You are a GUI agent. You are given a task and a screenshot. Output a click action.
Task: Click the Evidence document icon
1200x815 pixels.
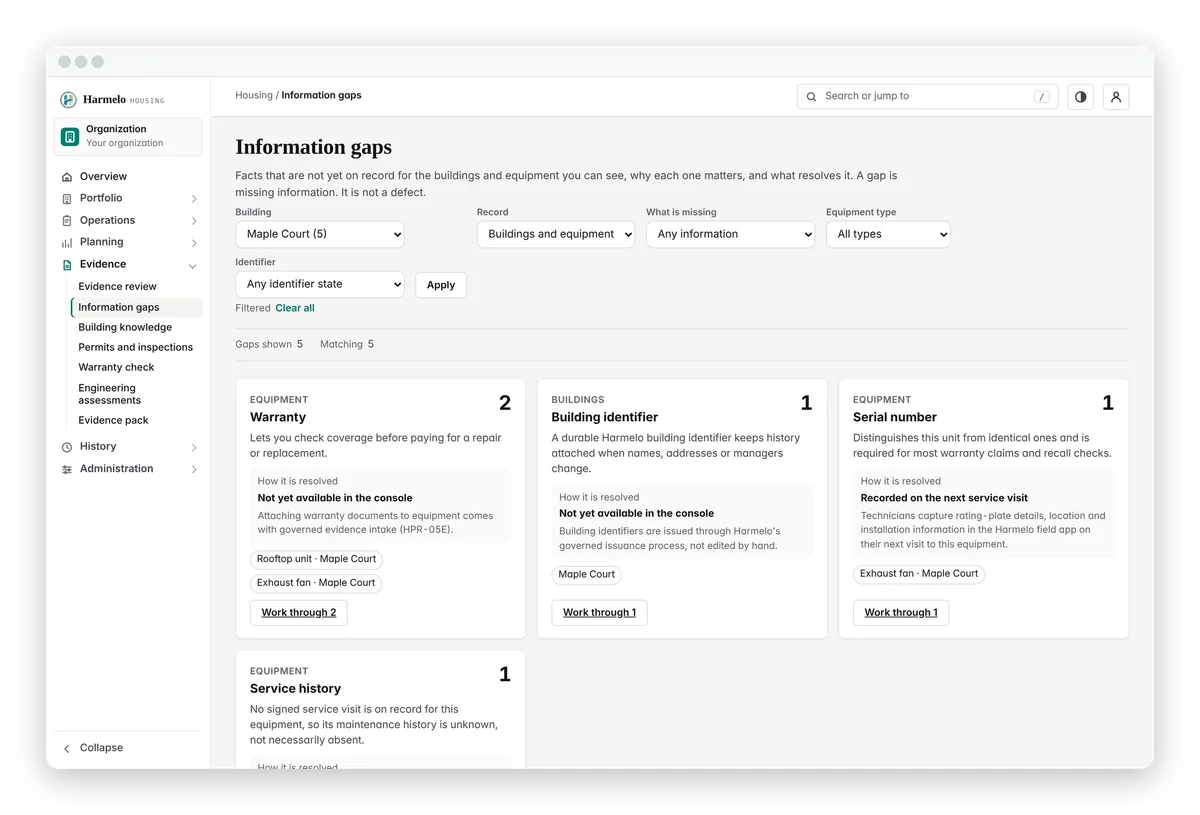(x=67, y=265)
